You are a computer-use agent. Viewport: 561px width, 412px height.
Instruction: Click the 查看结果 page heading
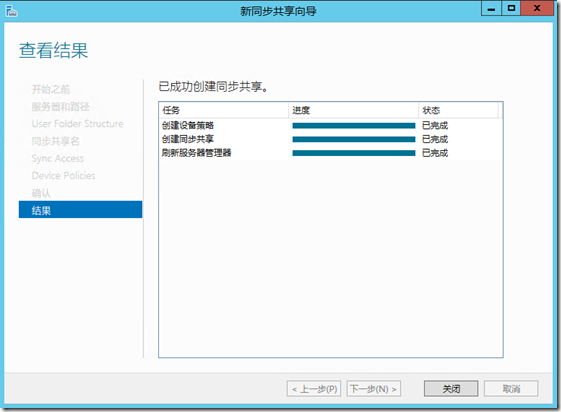tap(53, 50)
